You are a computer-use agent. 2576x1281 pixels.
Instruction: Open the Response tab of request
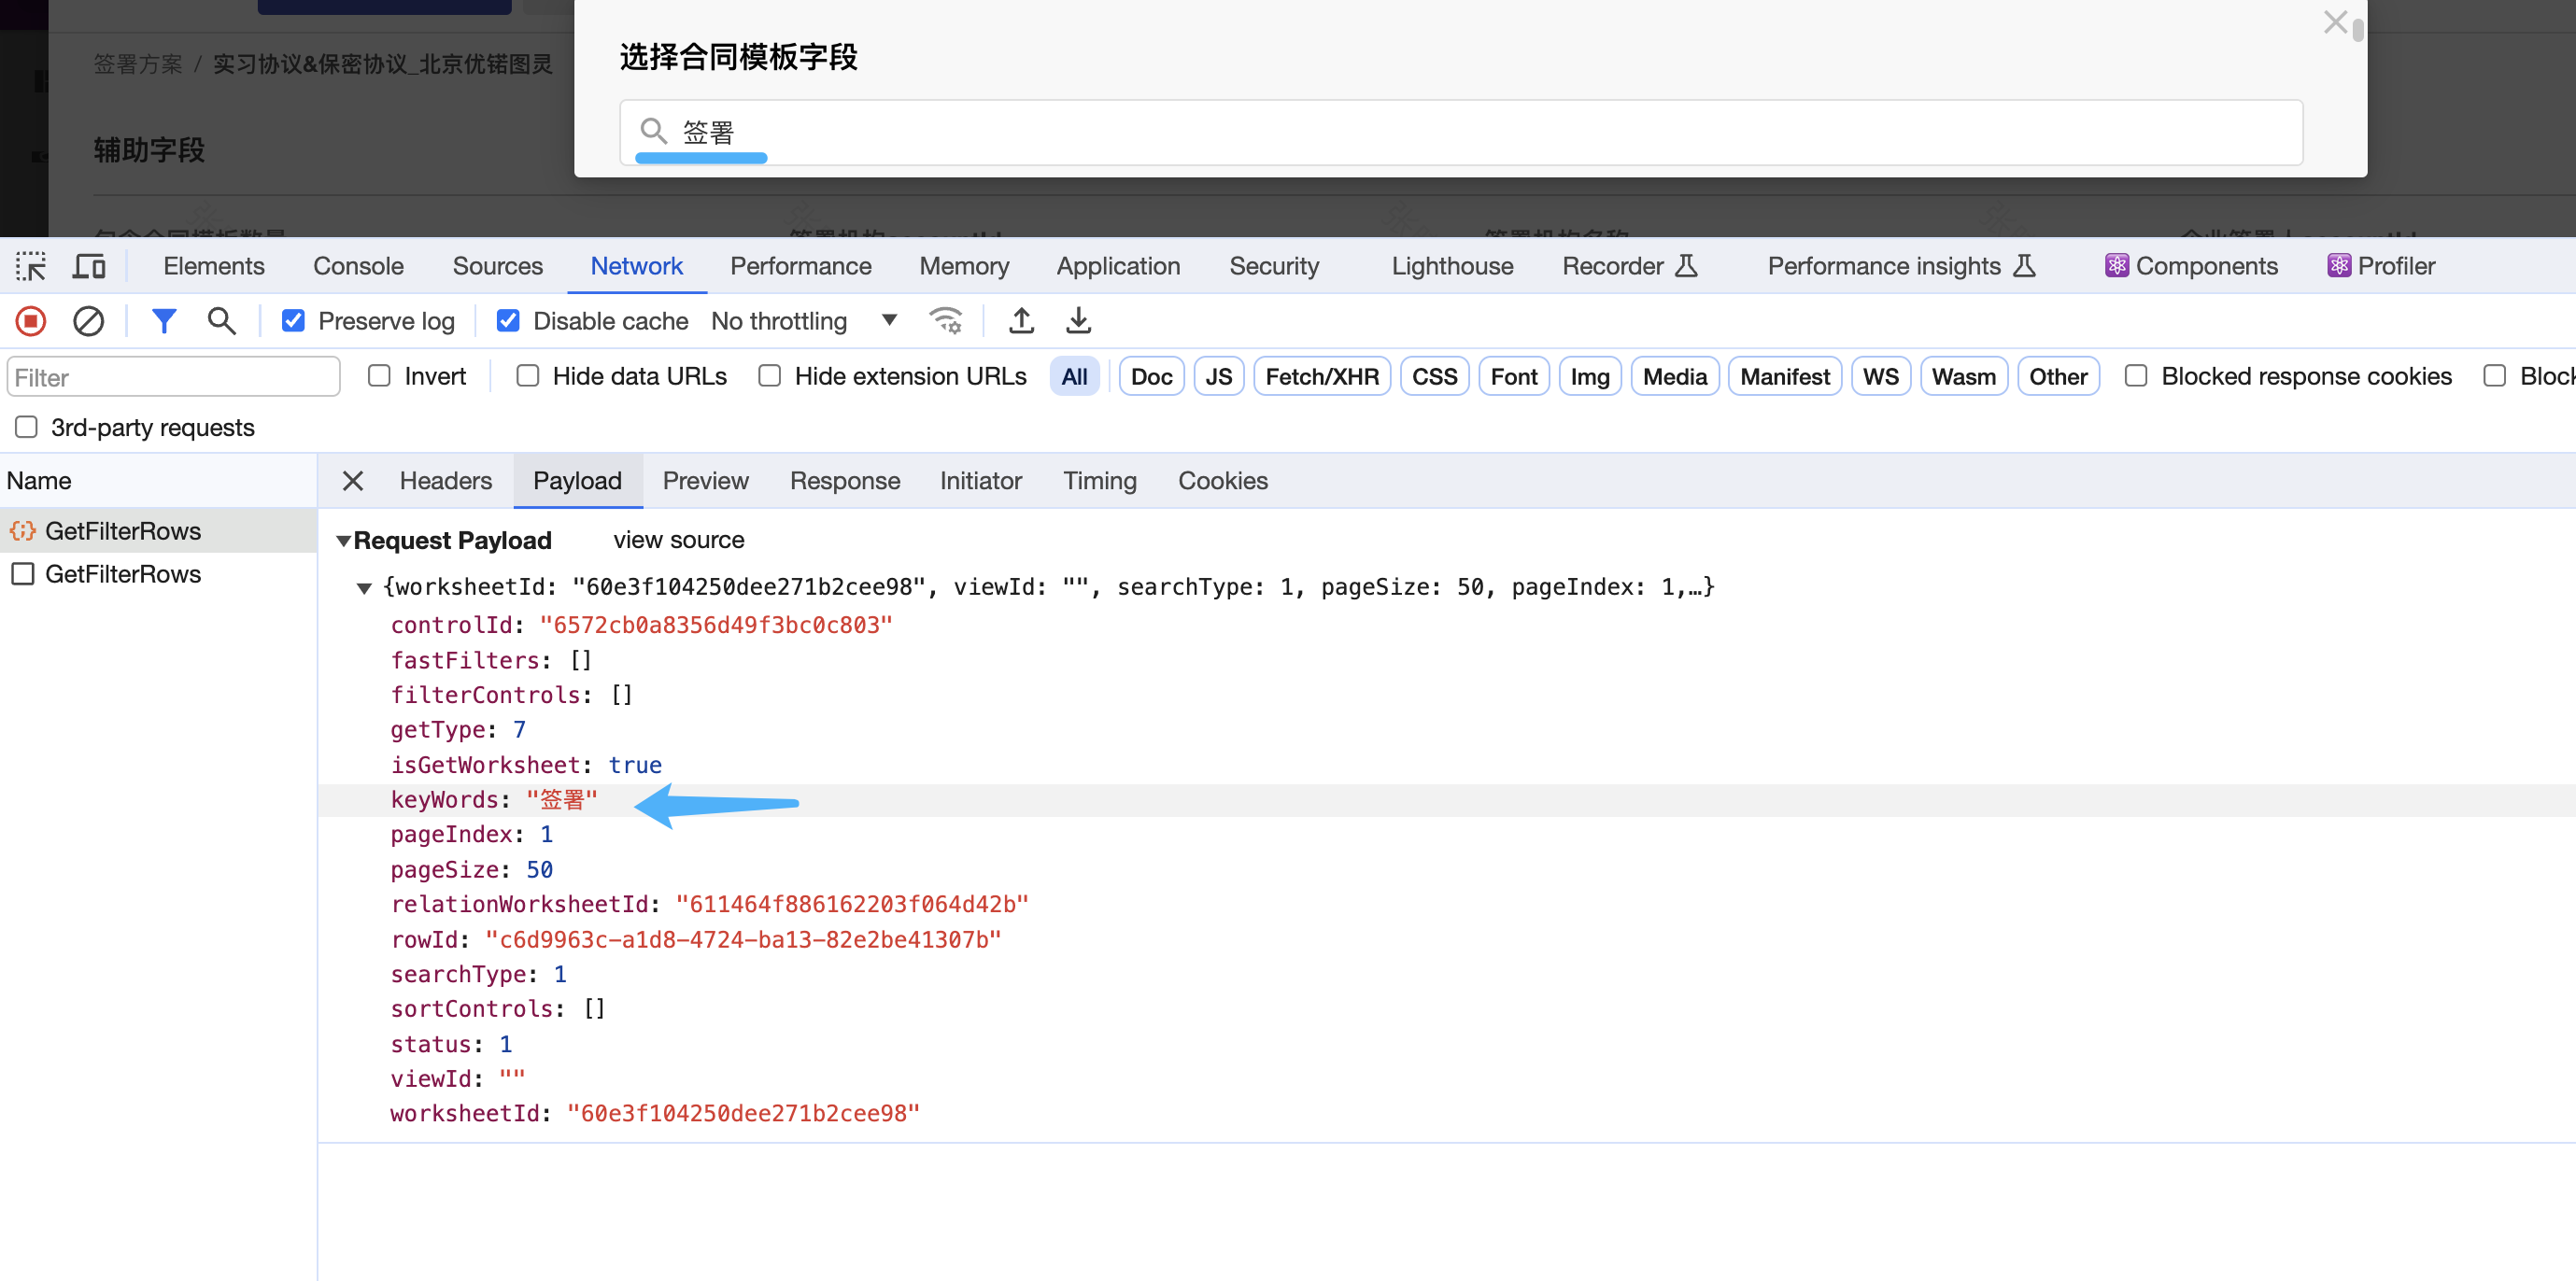point(844,481)
